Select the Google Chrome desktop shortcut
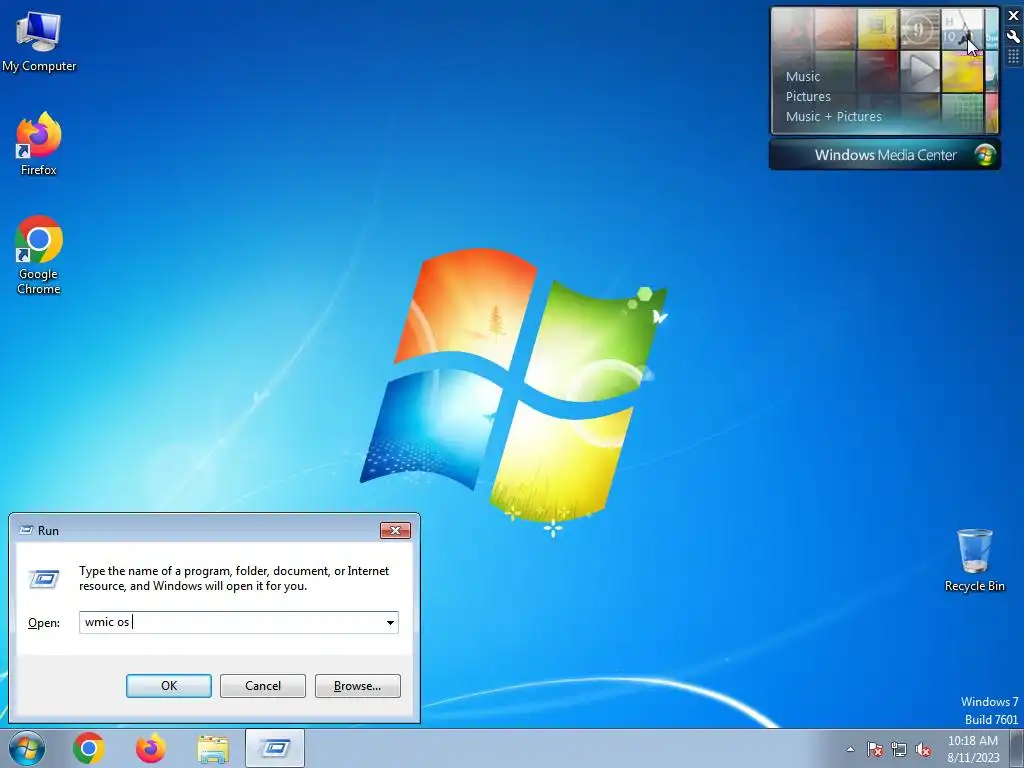1024x768 pixels. tap(39, 255)
